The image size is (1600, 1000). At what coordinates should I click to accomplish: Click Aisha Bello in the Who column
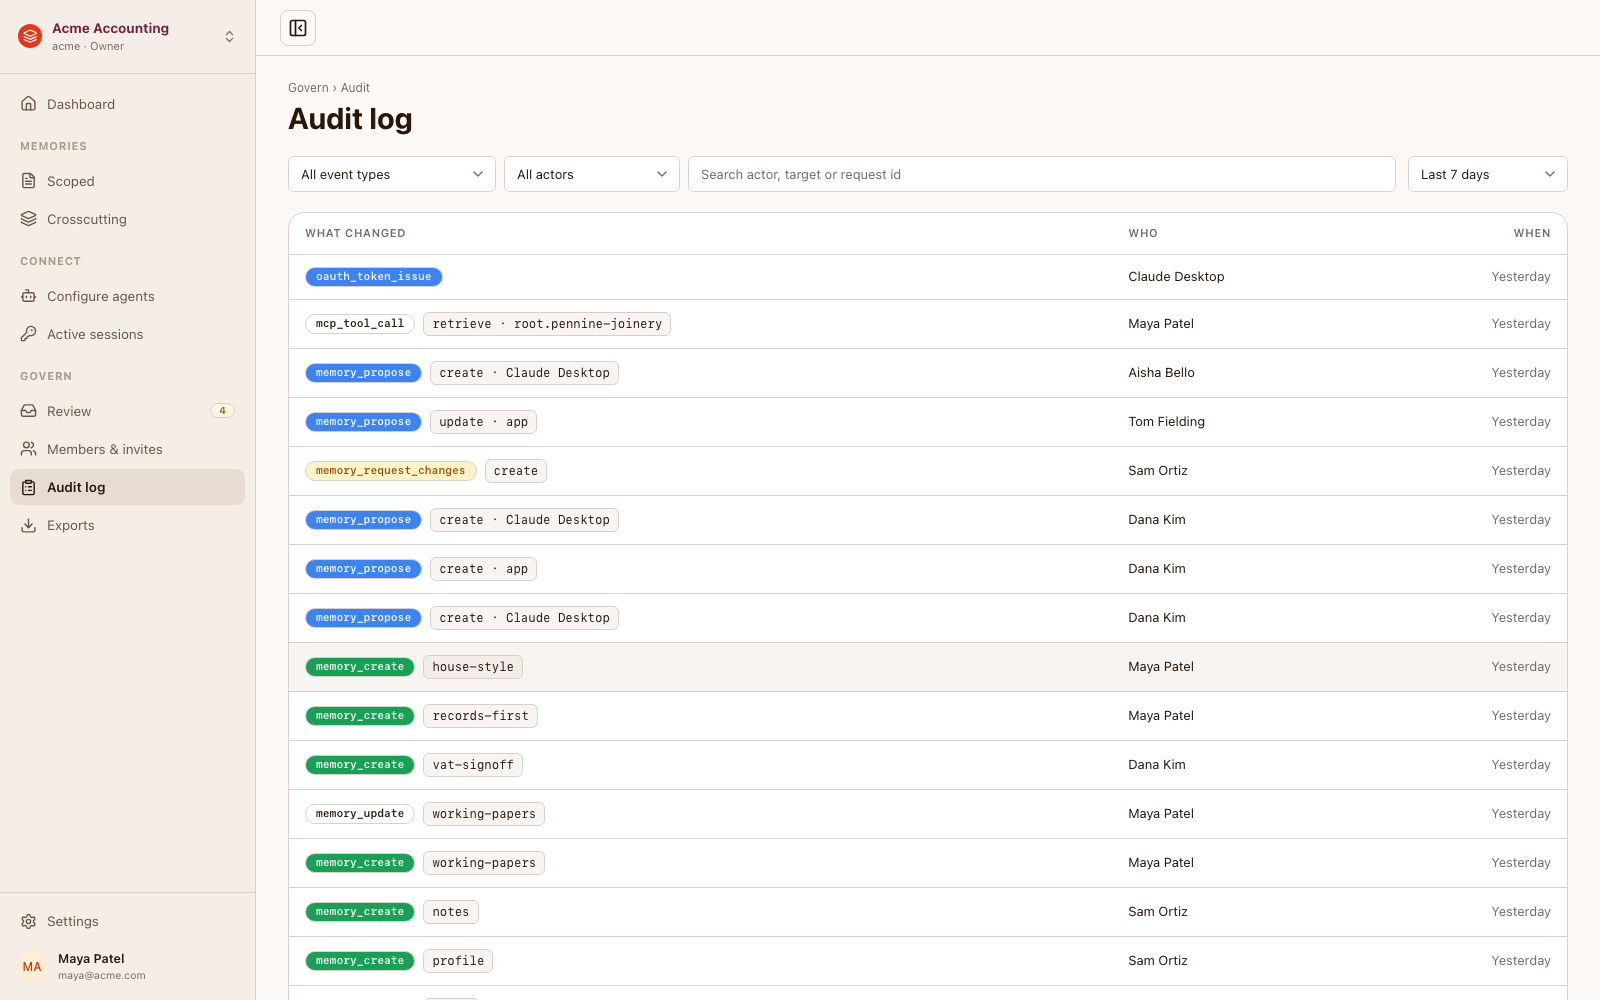pyautogui.click(x=1161, y=373)
